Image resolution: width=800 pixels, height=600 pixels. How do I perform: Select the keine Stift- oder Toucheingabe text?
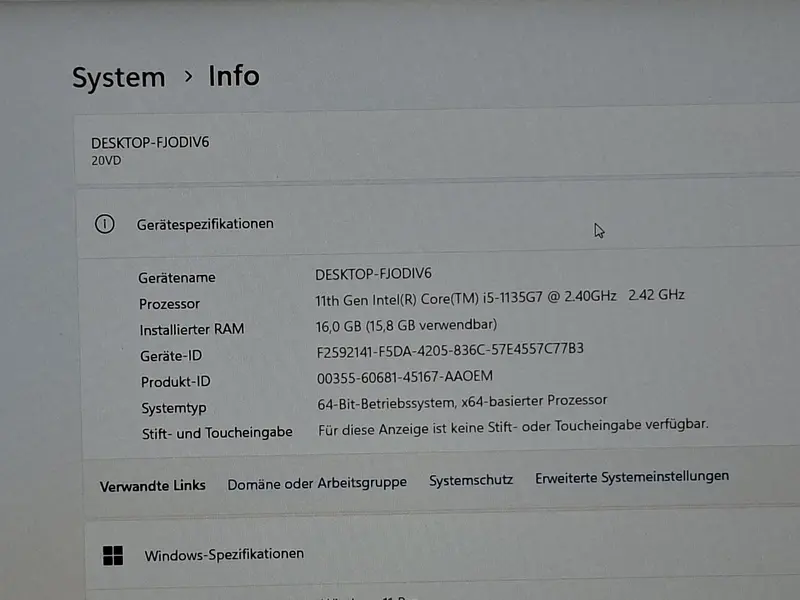513,427
